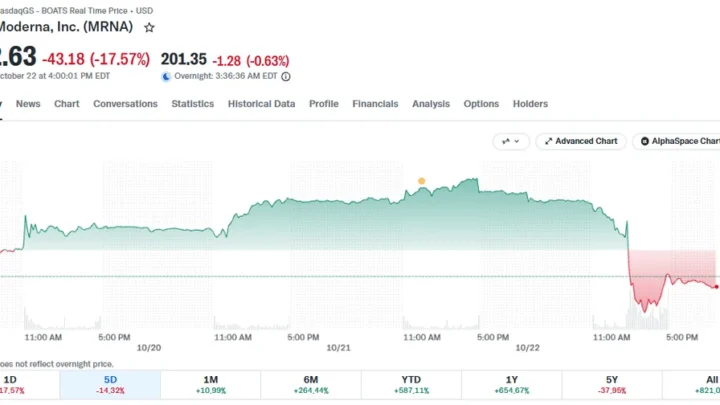720x405 pixels.
Task: View the Financials tab
Action: (375, 104)
